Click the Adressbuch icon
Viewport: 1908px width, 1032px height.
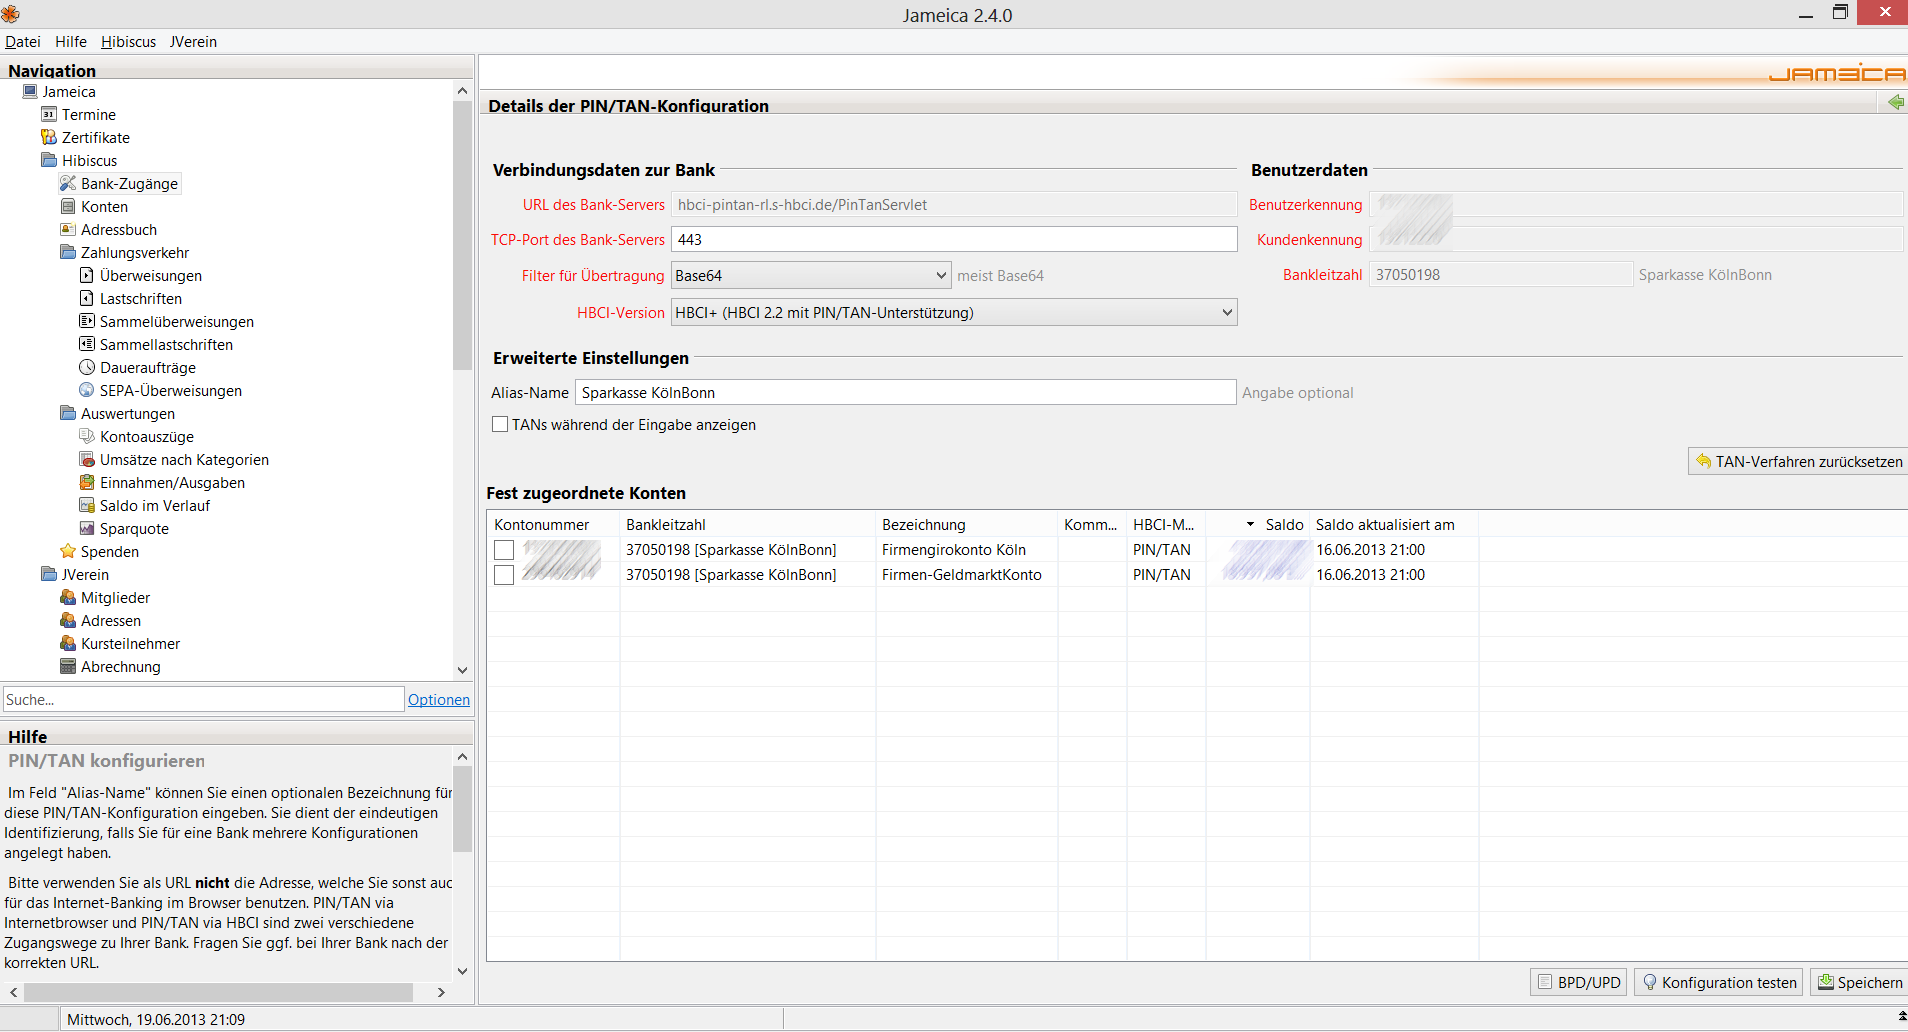[x=68, y=229]
